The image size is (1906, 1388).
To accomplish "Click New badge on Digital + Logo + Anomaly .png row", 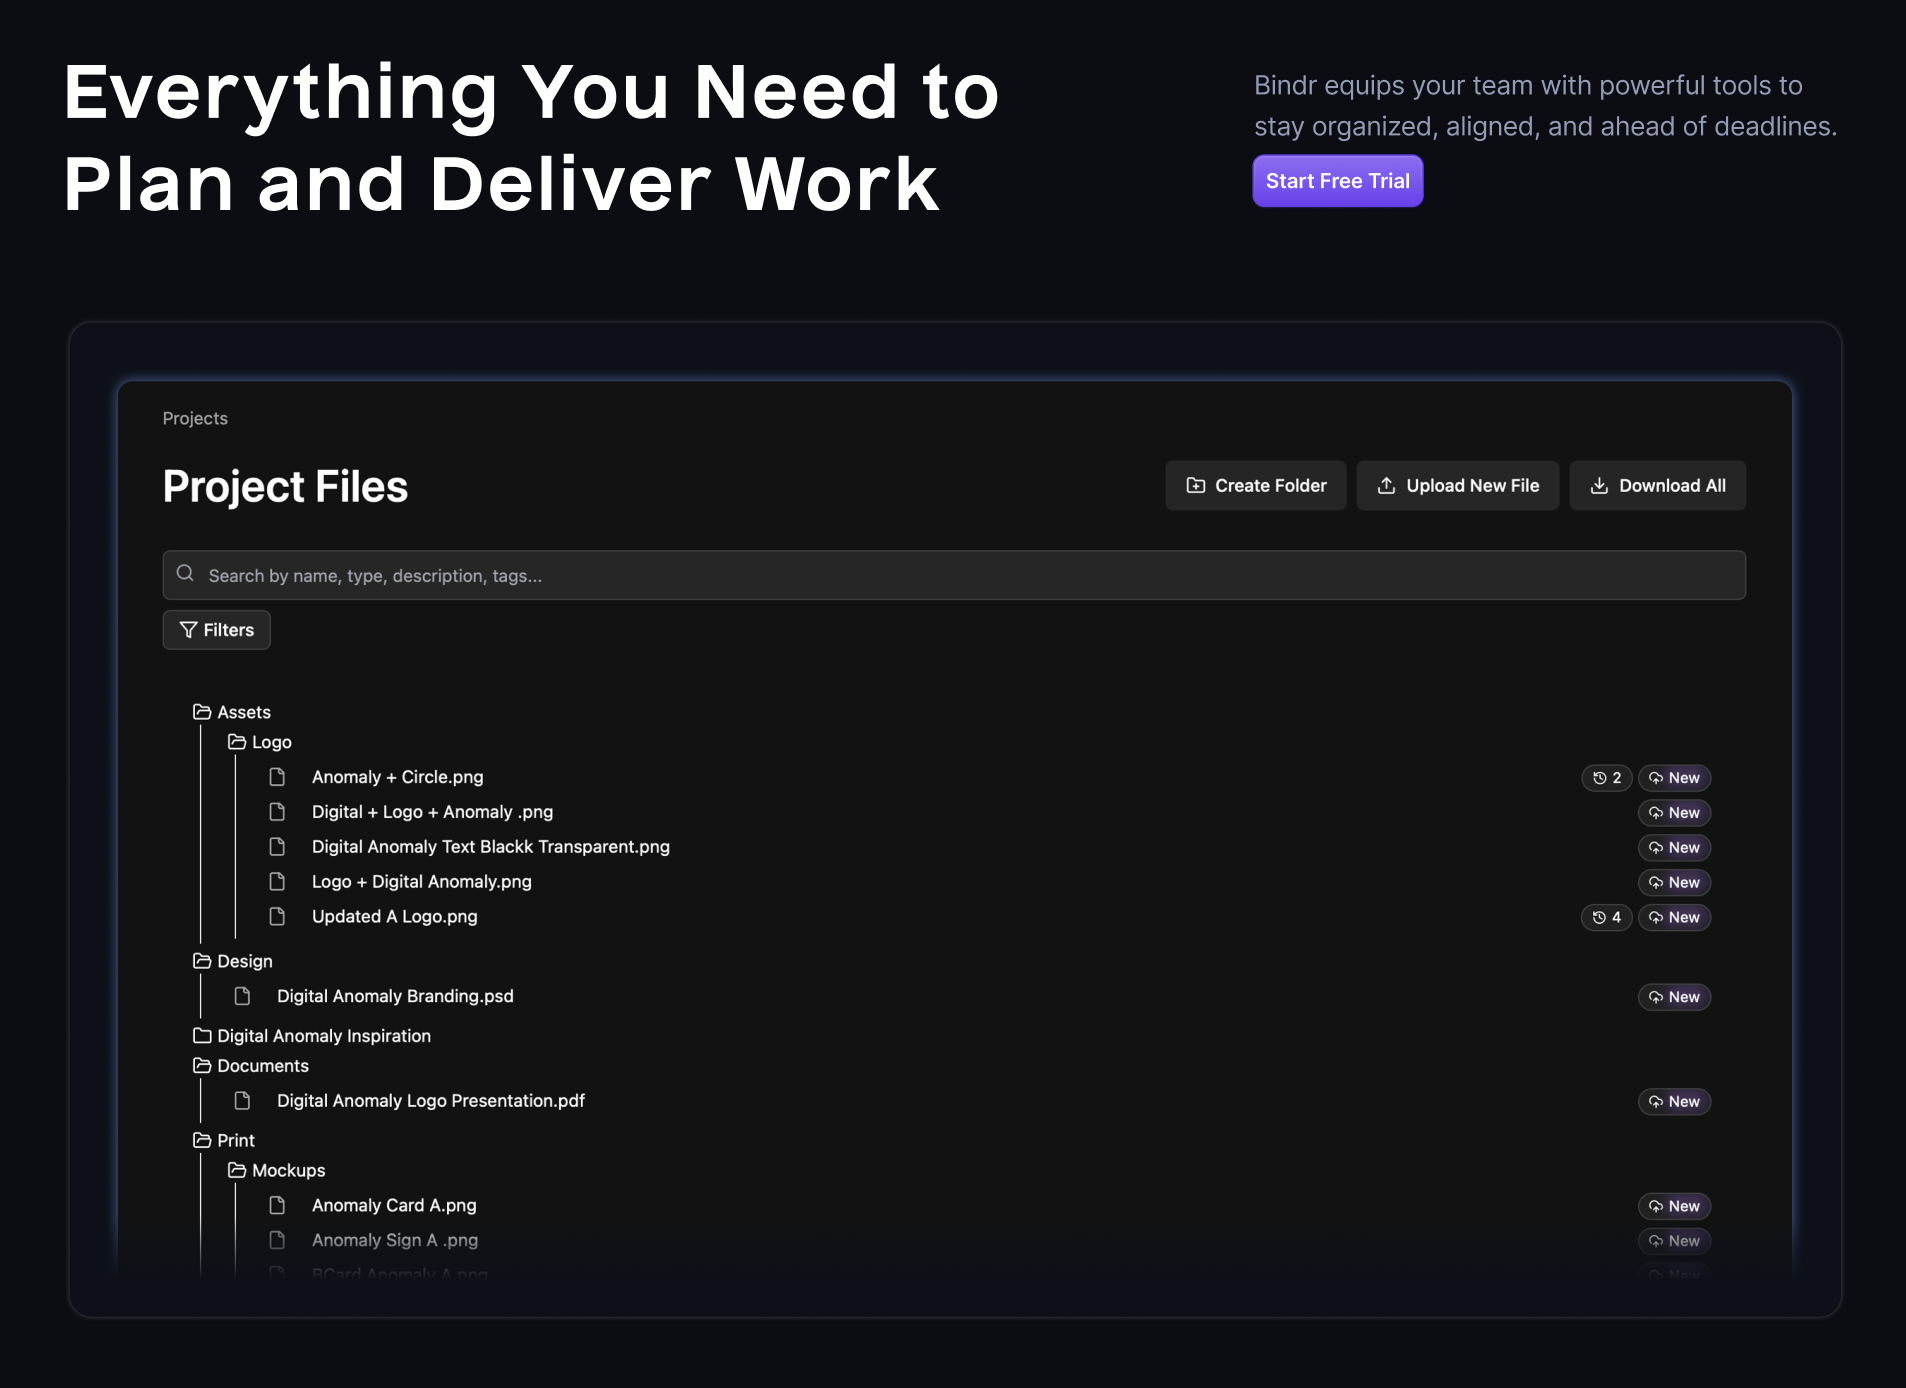I will click(1674, 813).
